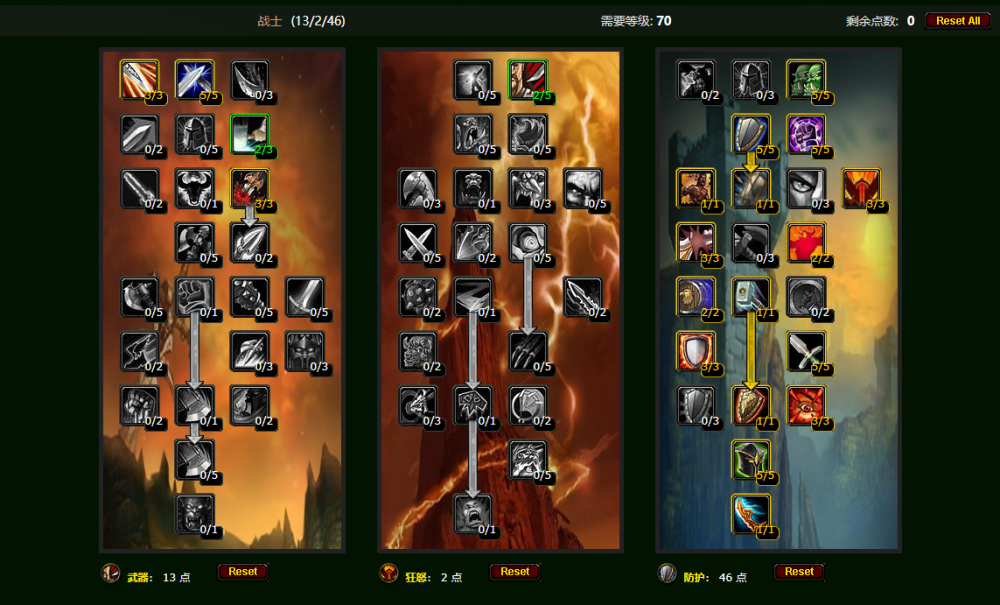1000x605 pixels.
Task: Click the flaming blade Devastate talent 1/1
Action: coord(751,514)
